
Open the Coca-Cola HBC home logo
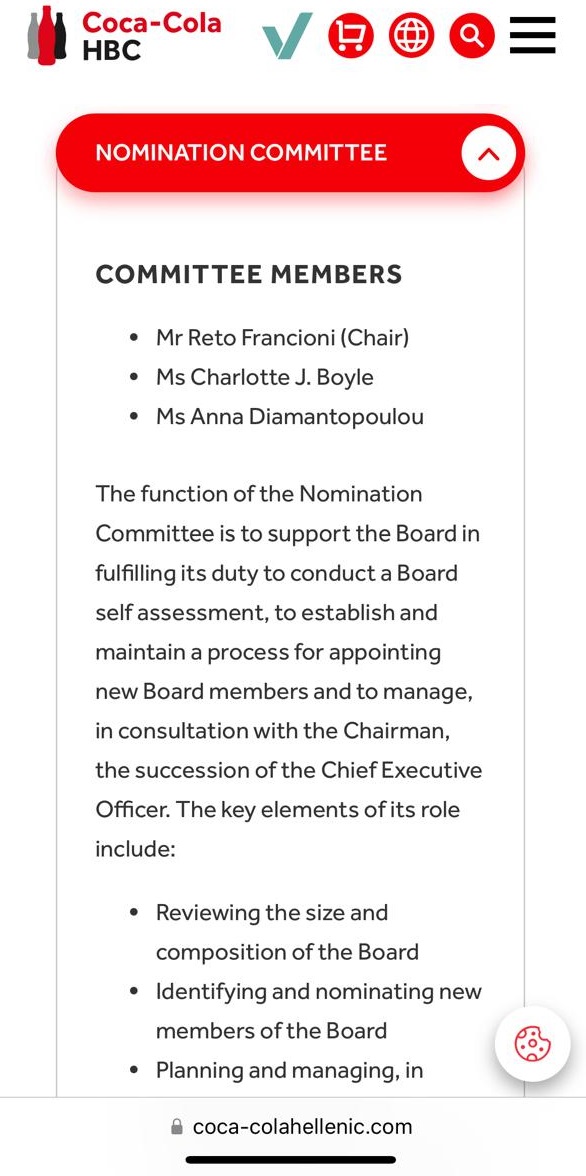[125, 34]
